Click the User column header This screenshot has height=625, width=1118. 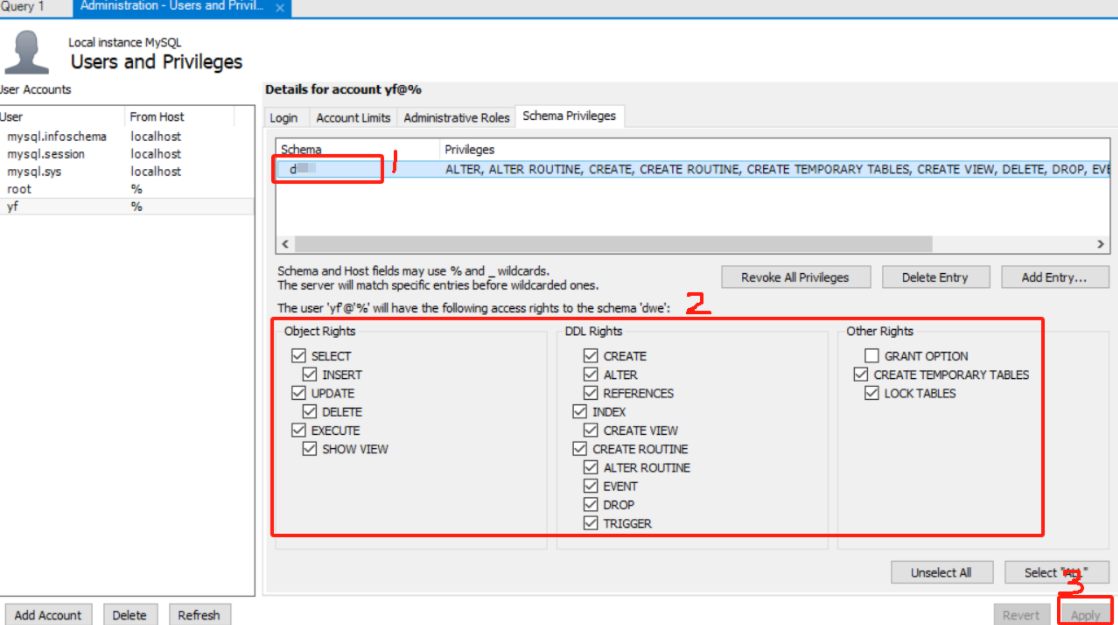click(x=61, y=116)
